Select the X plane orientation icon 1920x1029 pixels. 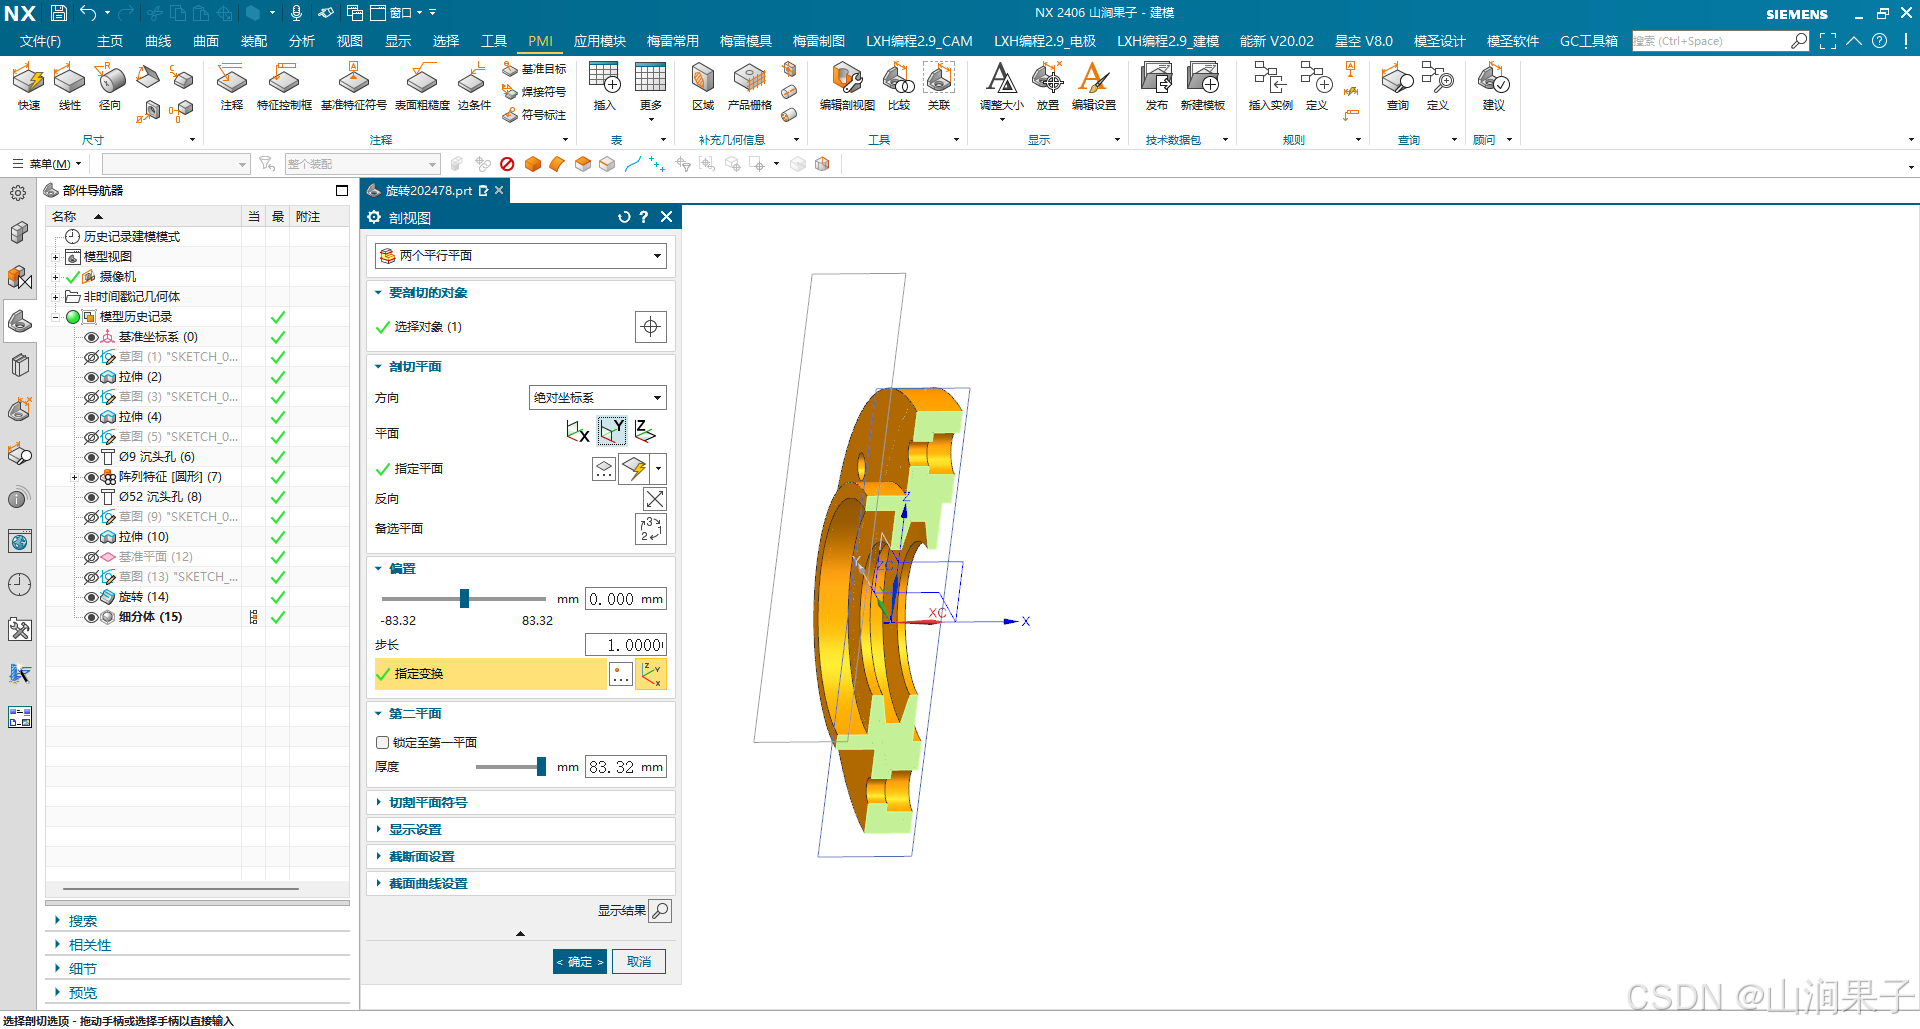(577, 432)
